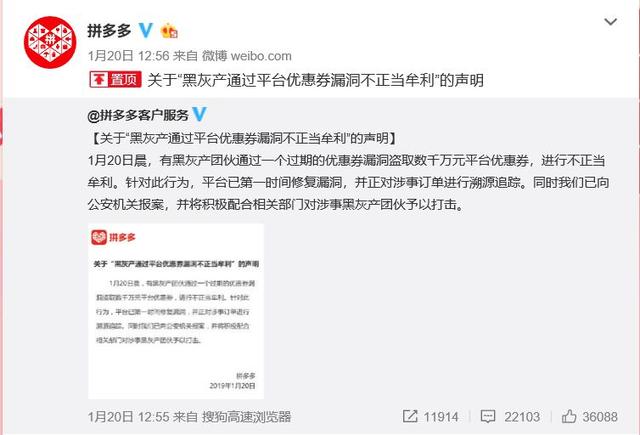Click the repost count 11914
640x435 pixels.
(x=441, y=417)
